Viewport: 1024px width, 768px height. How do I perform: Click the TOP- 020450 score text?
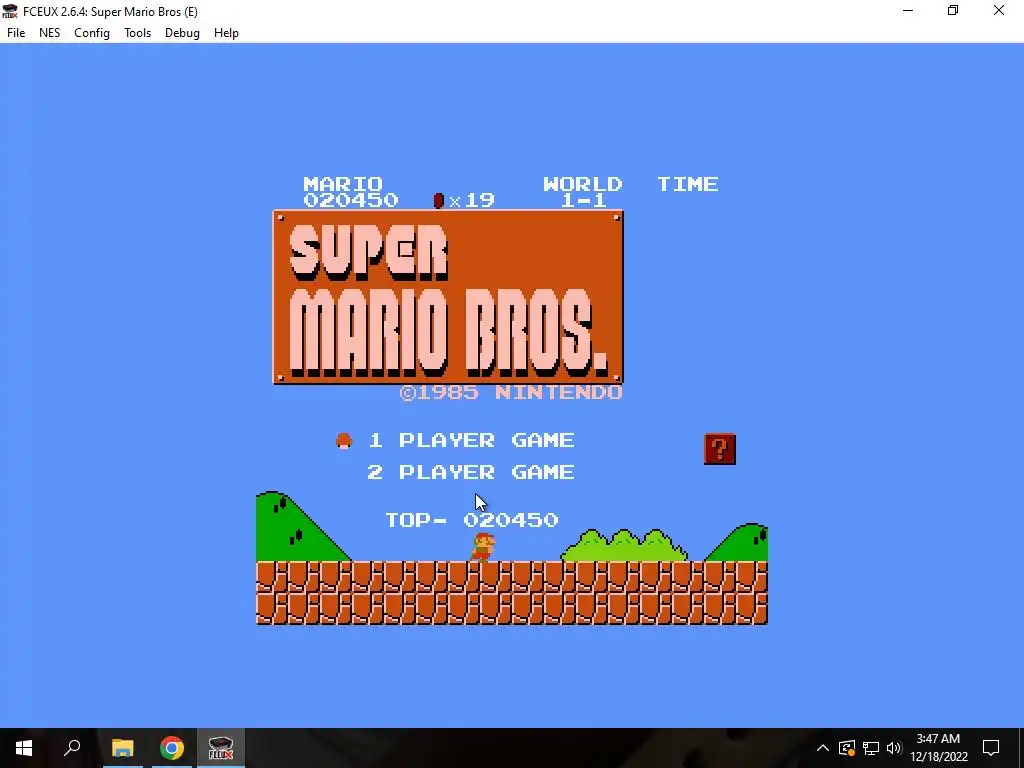click(x=472, y=520)
